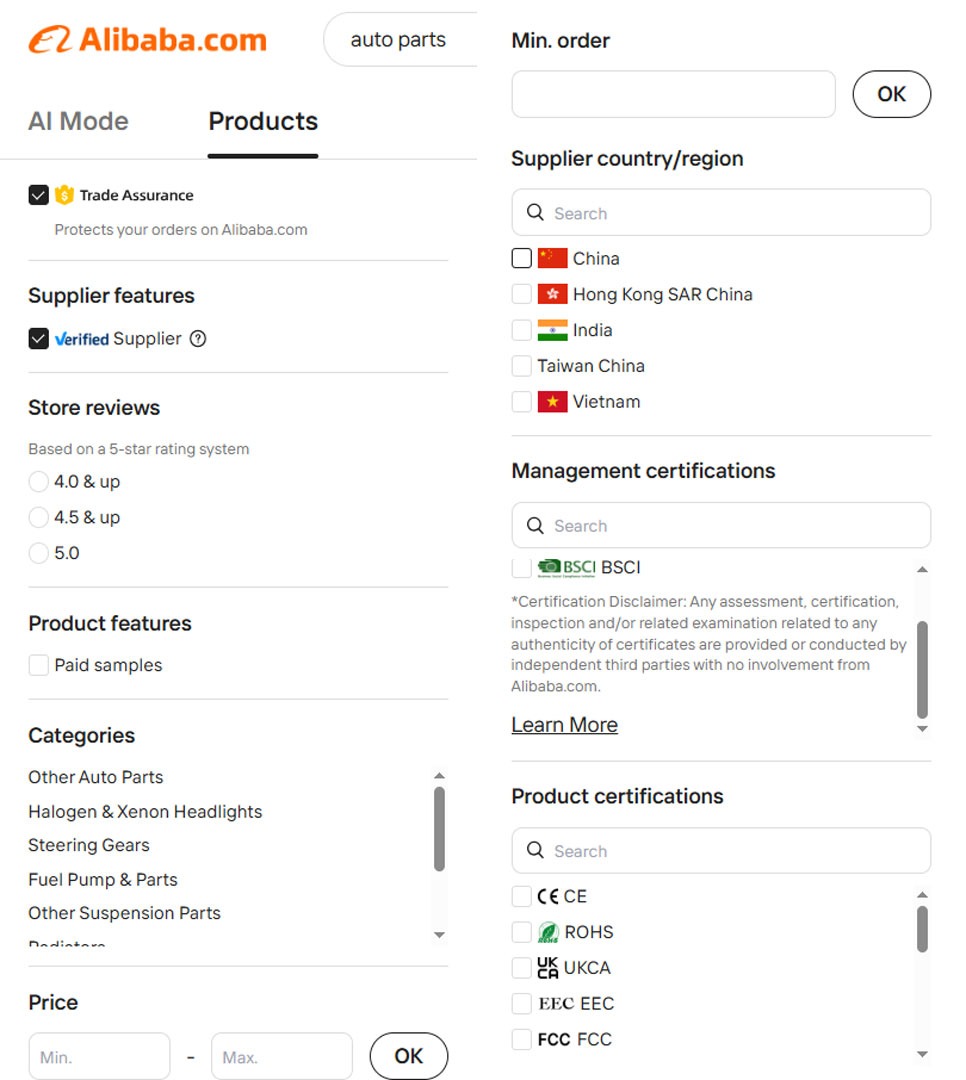Check the Taiwan China checkbox
Screen dimensions: 966x1080
[522, 366]
